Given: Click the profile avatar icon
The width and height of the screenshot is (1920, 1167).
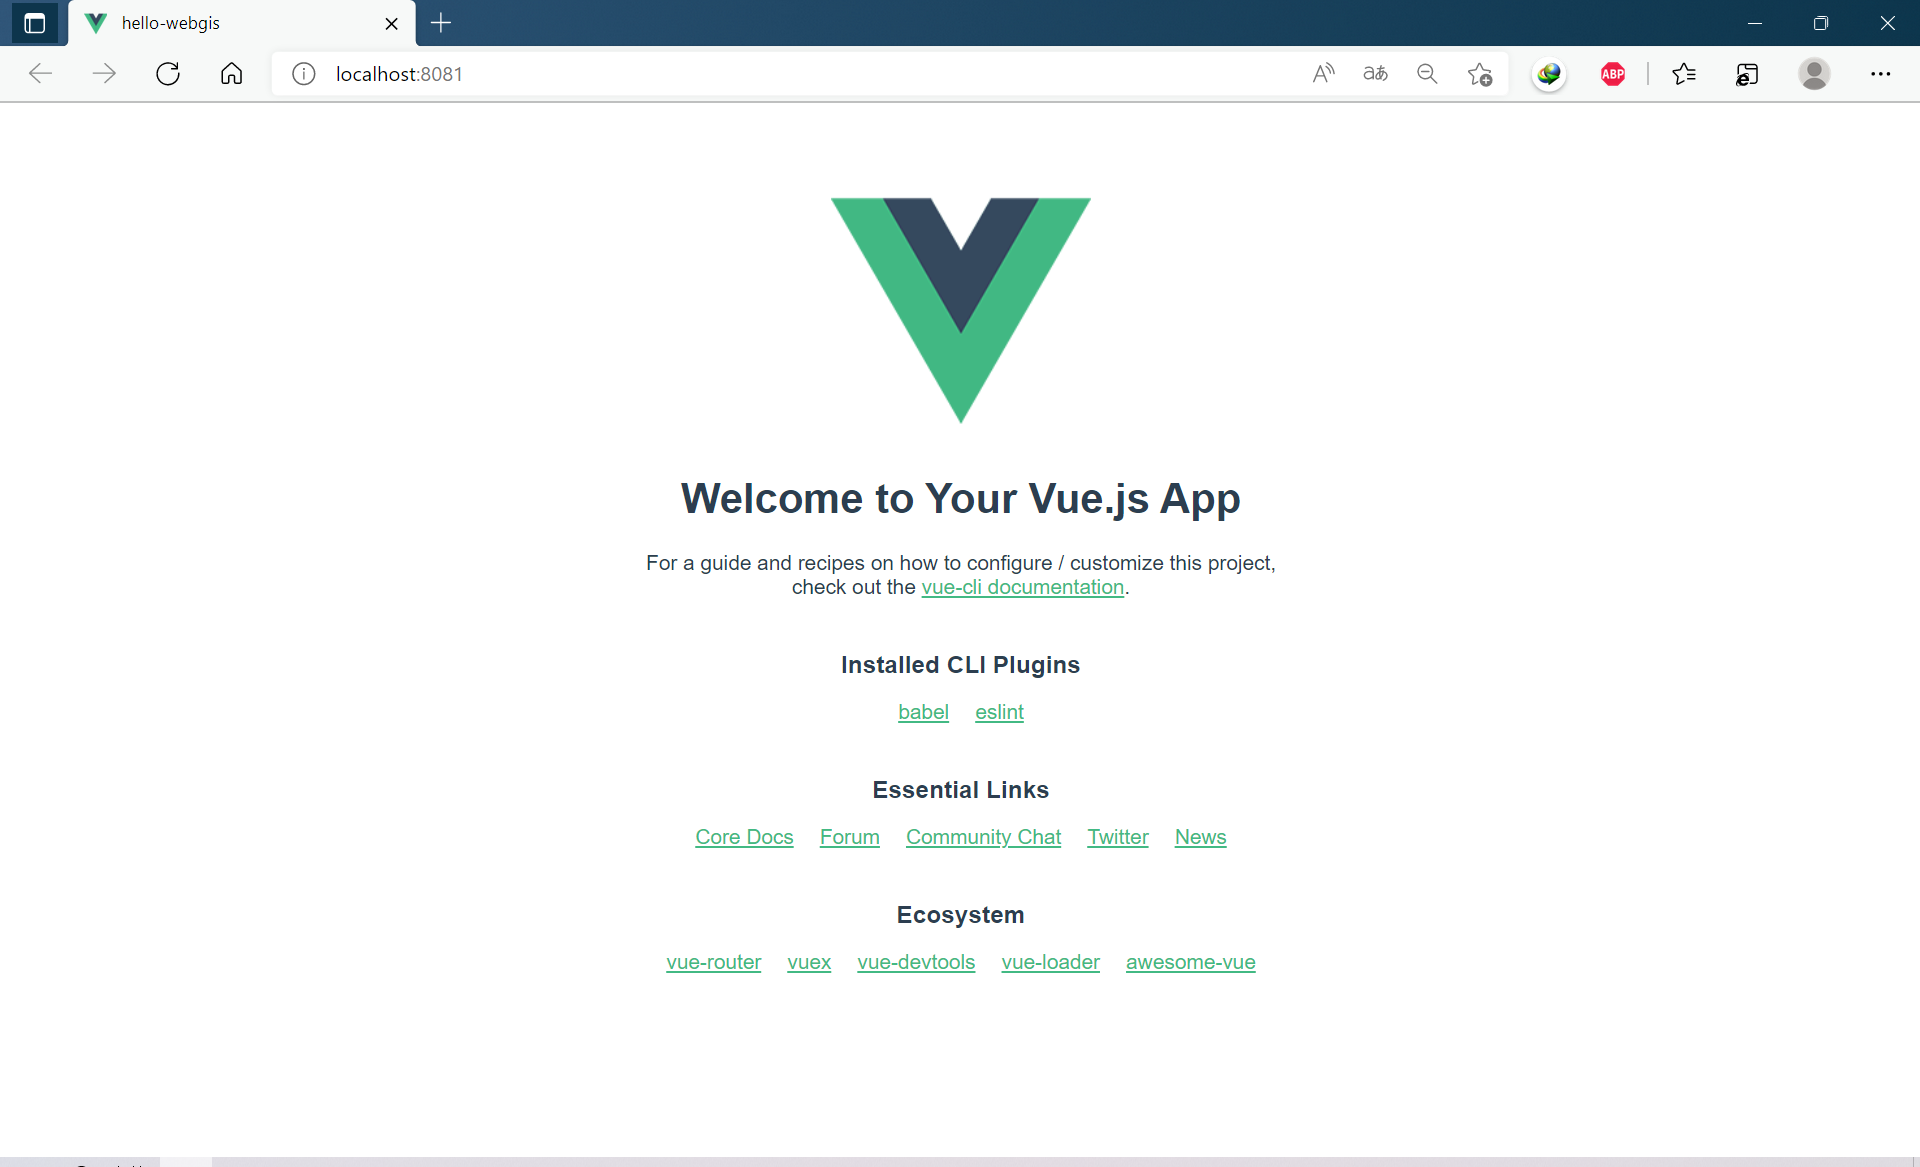Looking at the screenshot, I should pyautogui.click(x=1814, y=74).
